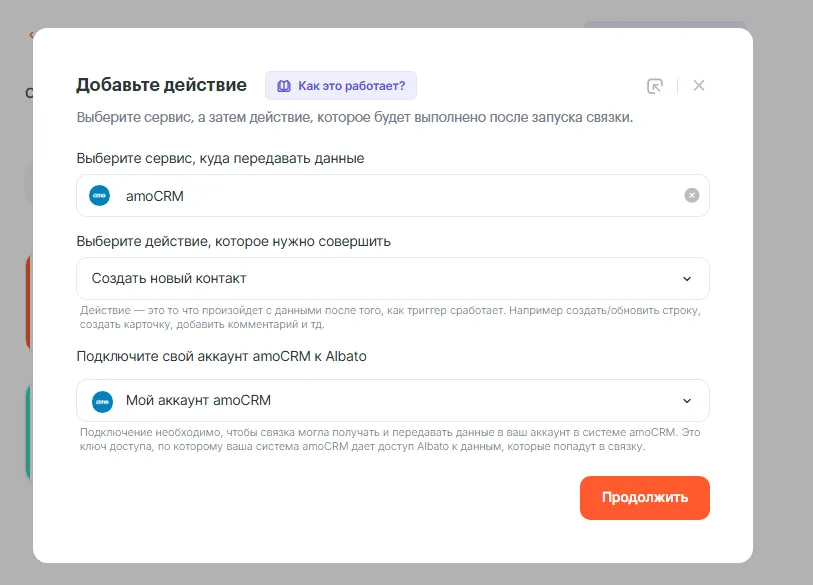The width and height of the screenshot is (813, 585).
Task: Click the amoCRM logo in service field
Action: (100, 196)
